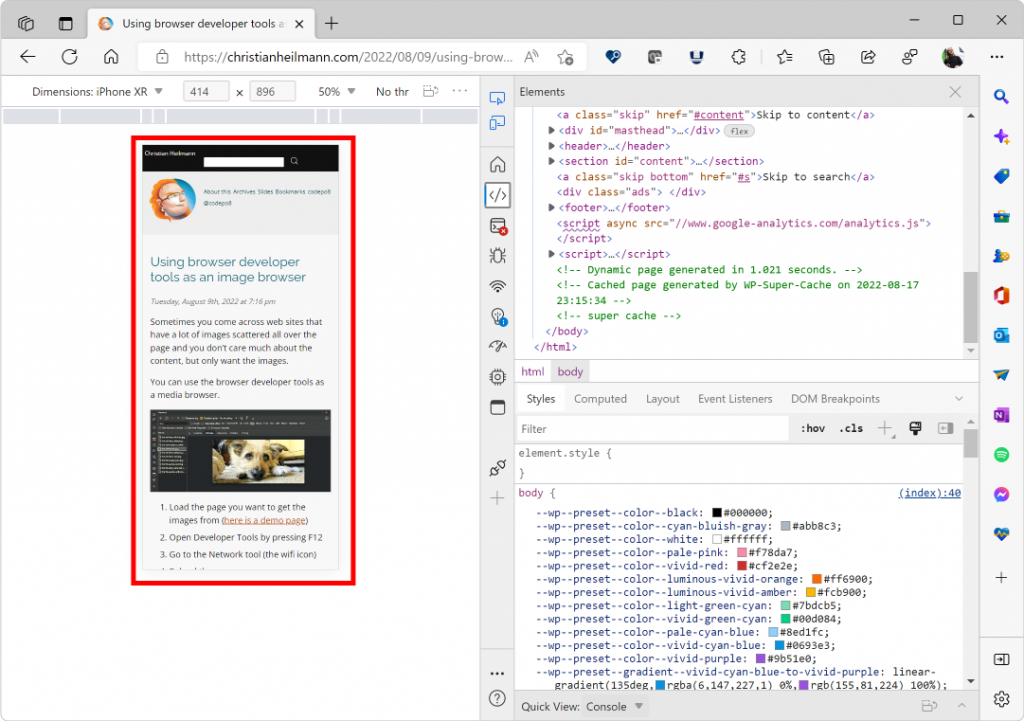This screenshot has width=1024, height=721.
Task: Open the Memory chip tool
Action: (497, 377)
